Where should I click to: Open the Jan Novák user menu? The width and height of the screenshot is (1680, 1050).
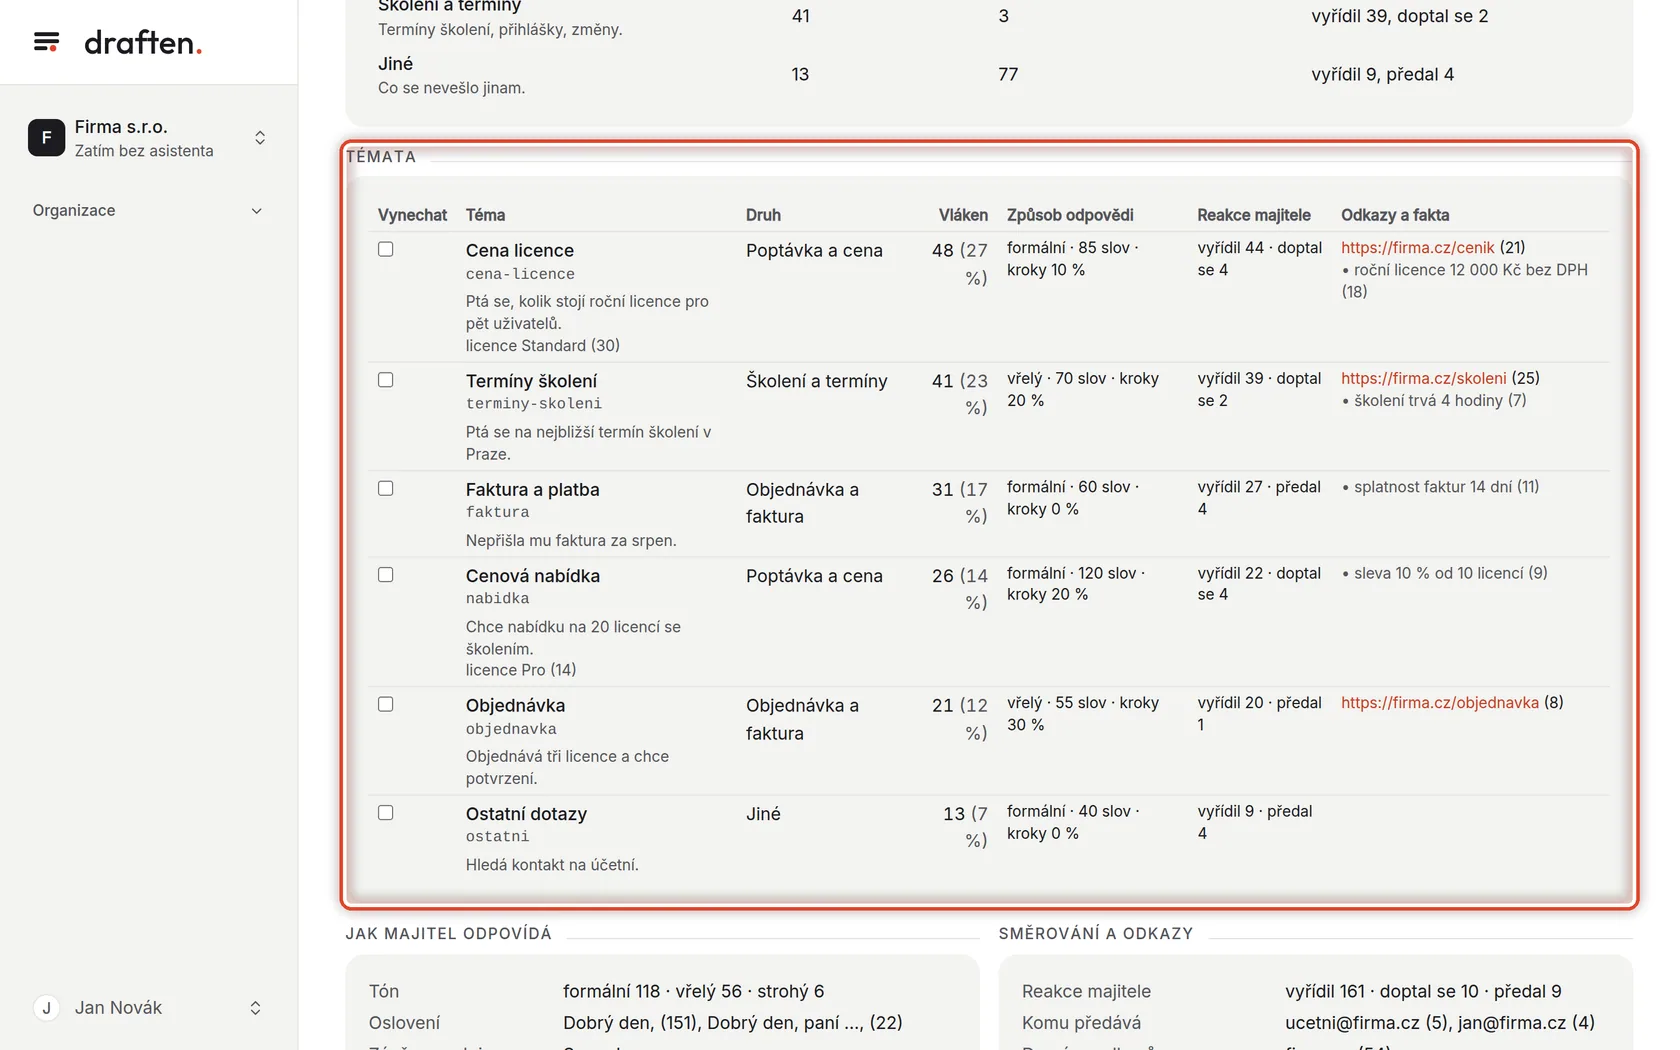click(x=148, y=1008)
